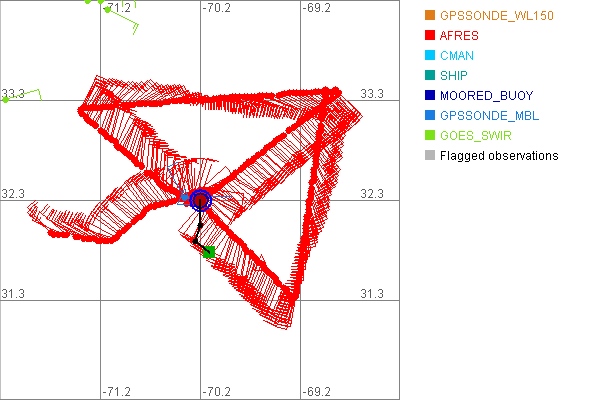Click the 31.3 latitude label on right

372,293
